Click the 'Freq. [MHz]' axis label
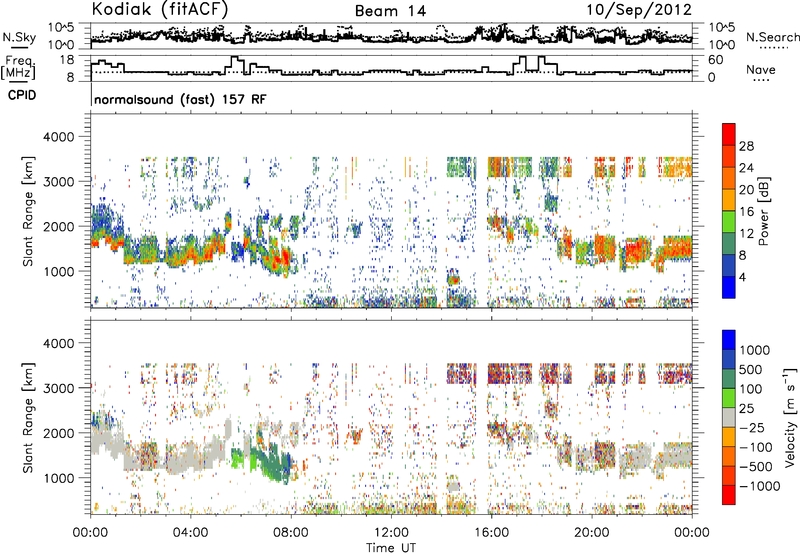Image resolution: width=800 pixels, height=554 pixels. (x=18, y=67)
